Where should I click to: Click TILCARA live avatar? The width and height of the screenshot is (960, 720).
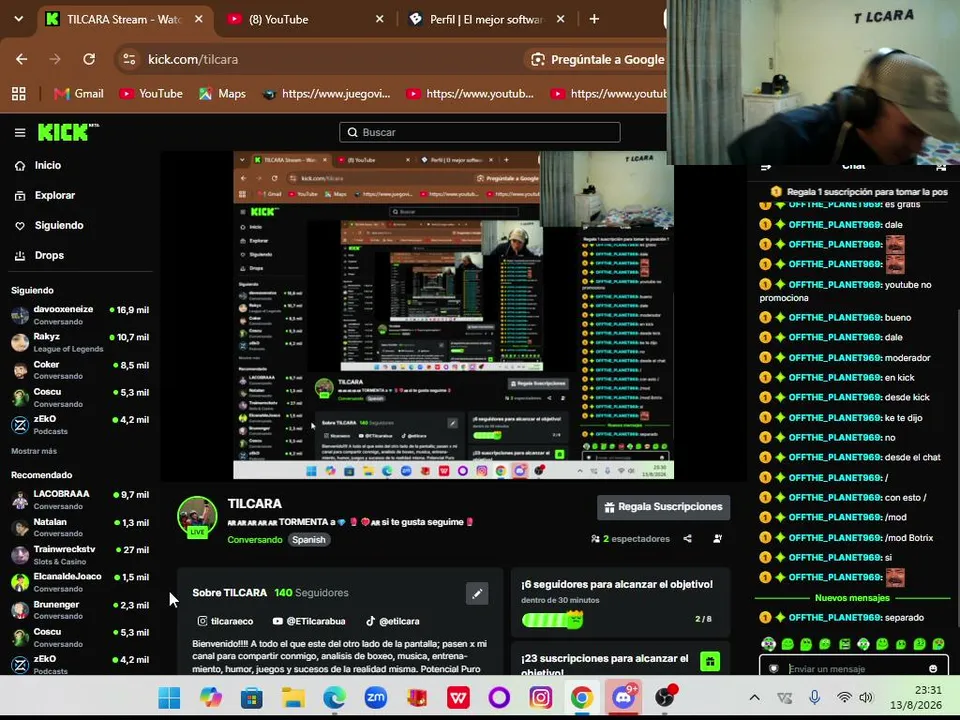click(197, 516)
